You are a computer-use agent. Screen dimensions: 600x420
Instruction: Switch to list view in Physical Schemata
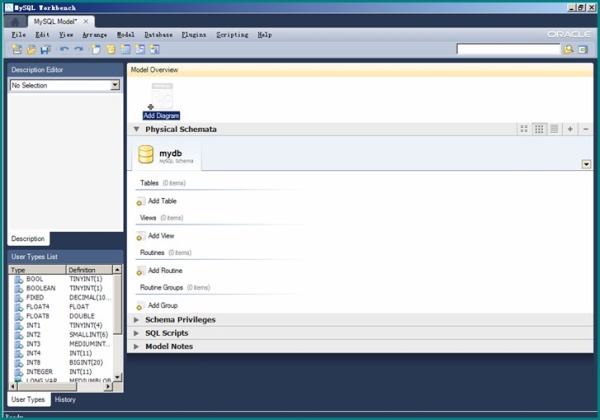click(554, 129)
